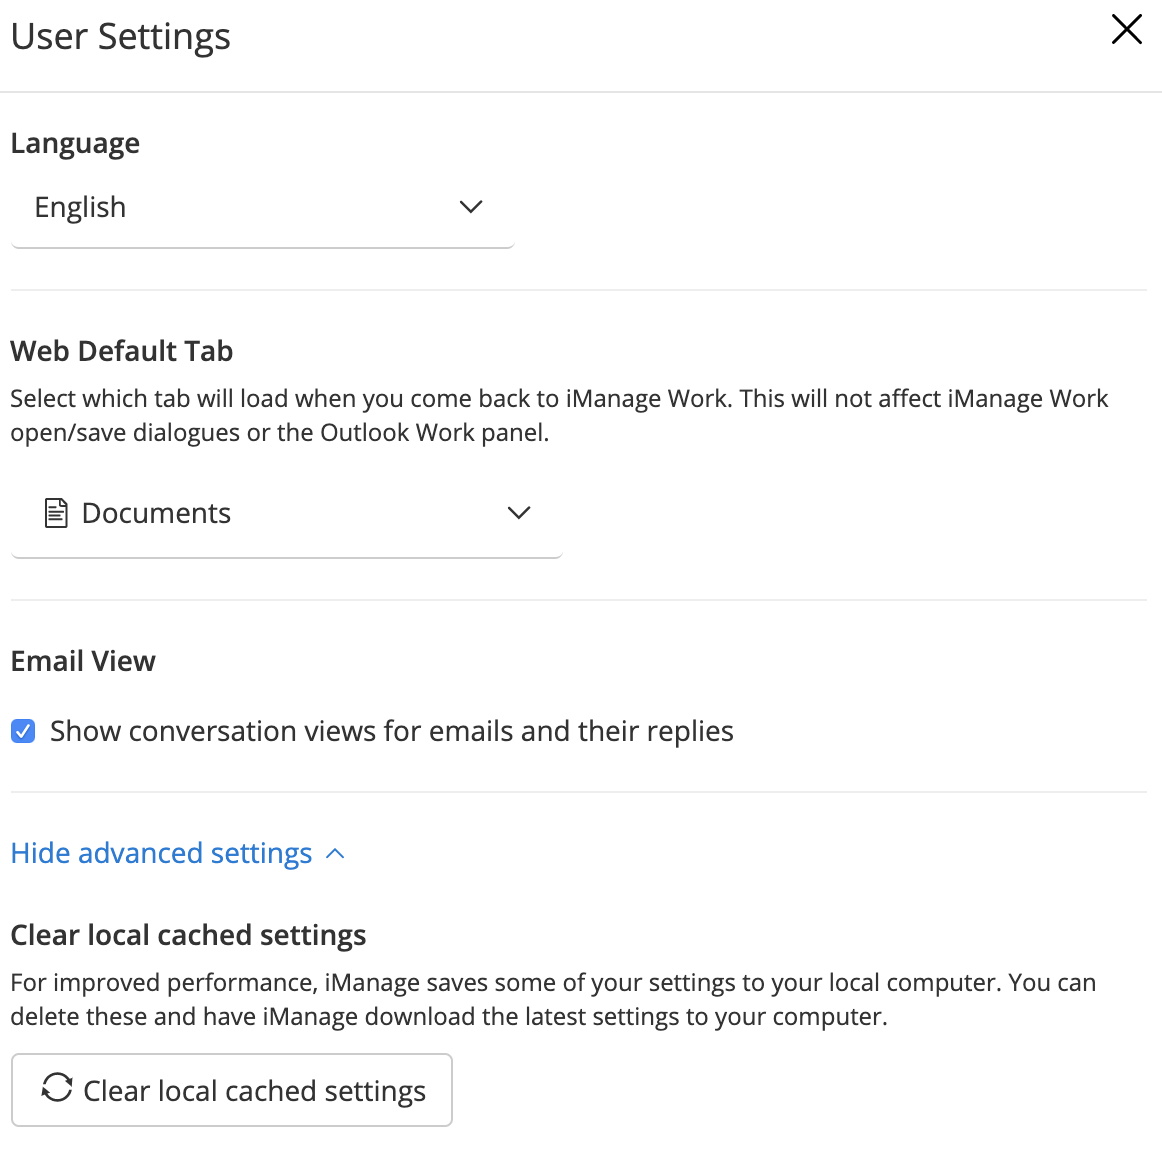
Task: Open the Language dropdown showing English
Action: tap(262, 208)
